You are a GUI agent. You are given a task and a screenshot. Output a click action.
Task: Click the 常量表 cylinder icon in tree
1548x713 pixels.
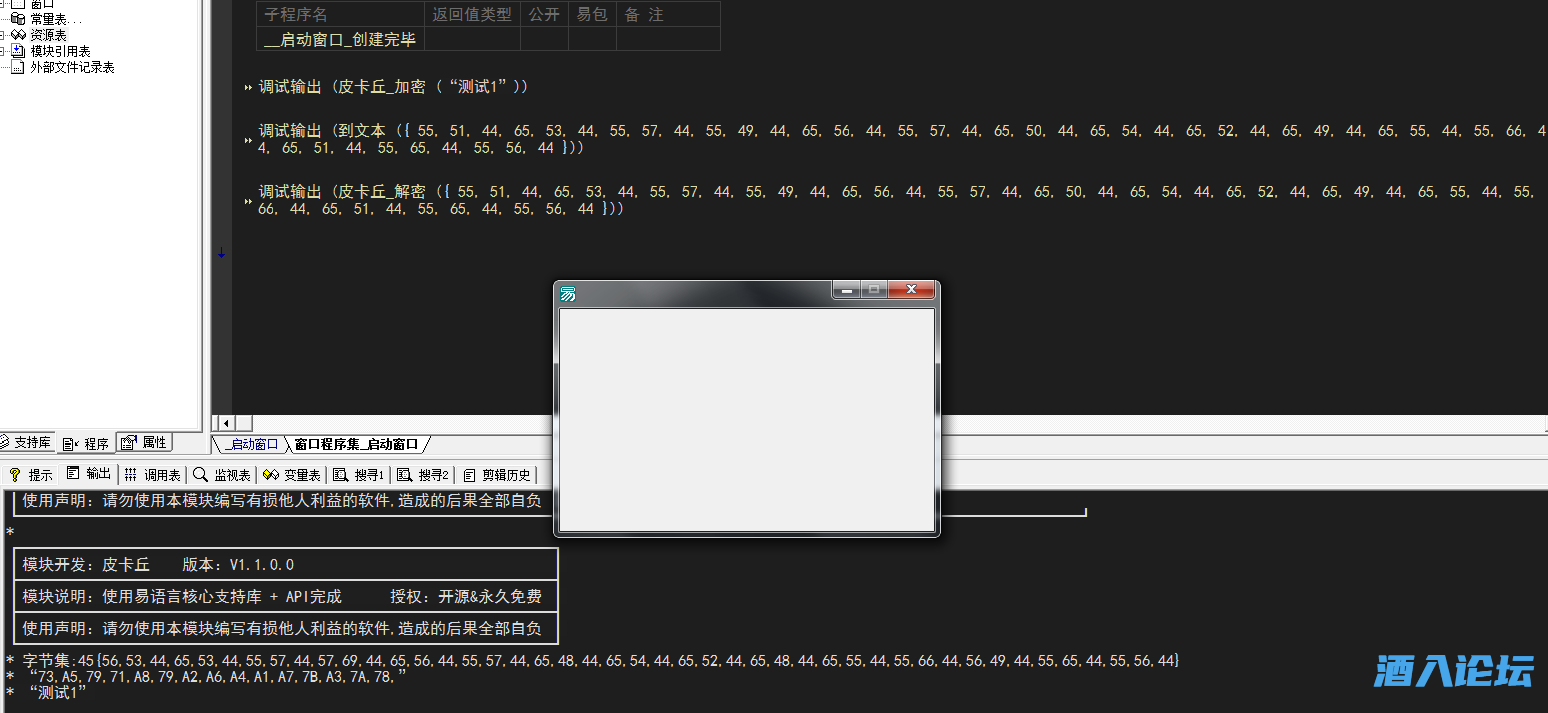click(18, 19)
